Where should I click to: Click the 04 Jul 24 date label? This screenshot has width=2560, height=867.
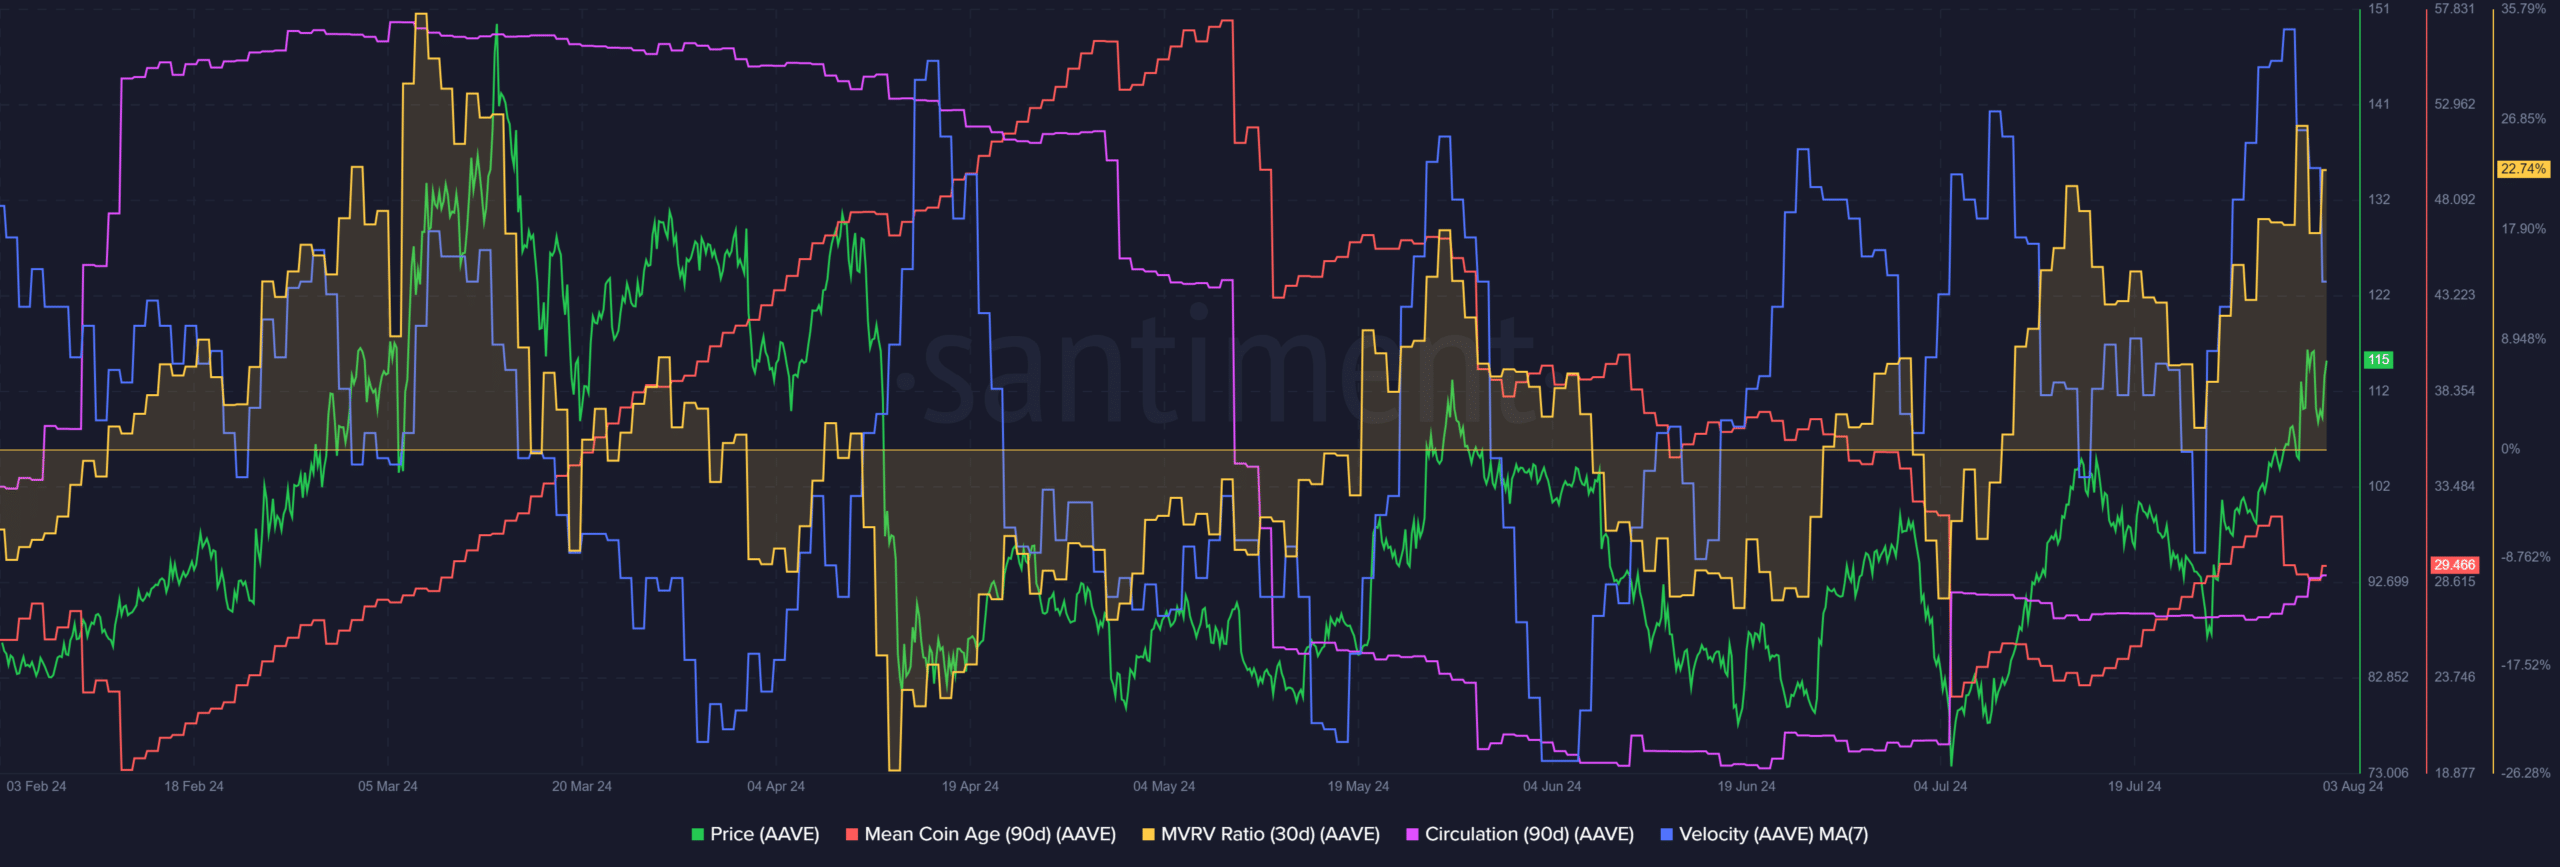click(1940, 786)
